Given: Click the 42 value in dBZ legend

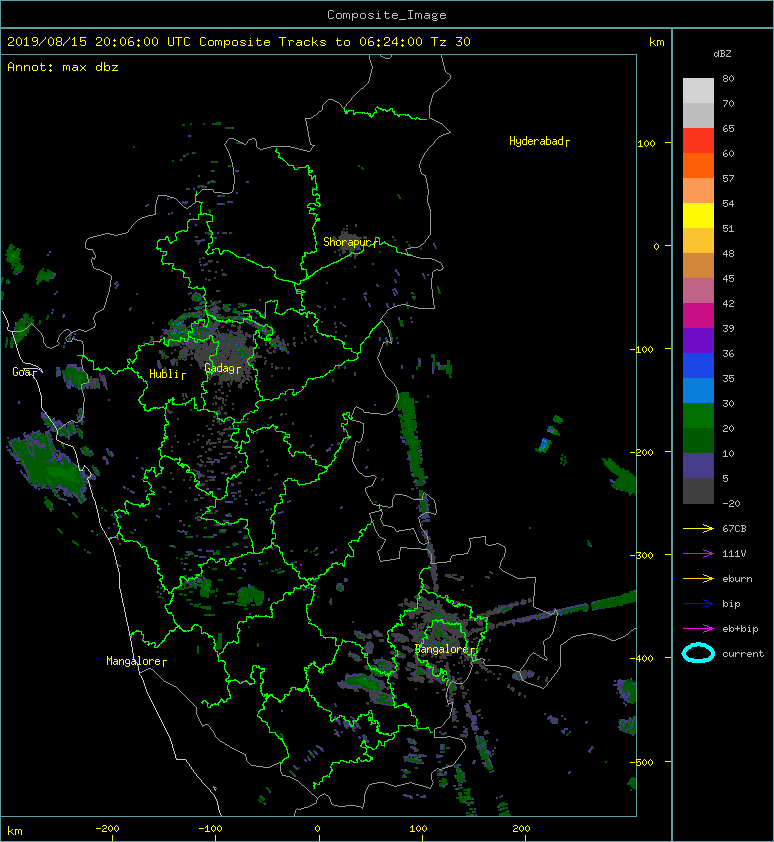Looking at the screenshot, I should coord(728,303).
